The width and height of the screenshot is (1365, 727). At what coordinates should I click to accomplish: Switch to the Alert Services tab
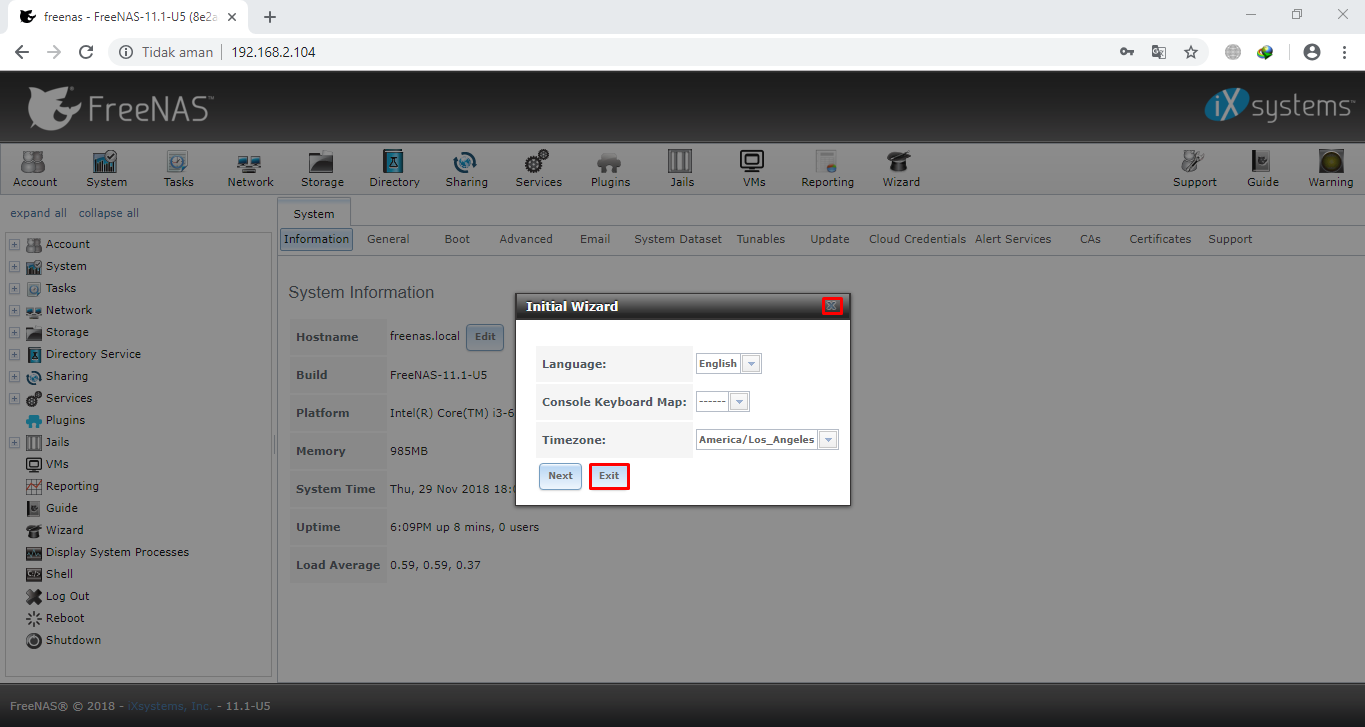pyautogui.click(x=1013, y=239)
